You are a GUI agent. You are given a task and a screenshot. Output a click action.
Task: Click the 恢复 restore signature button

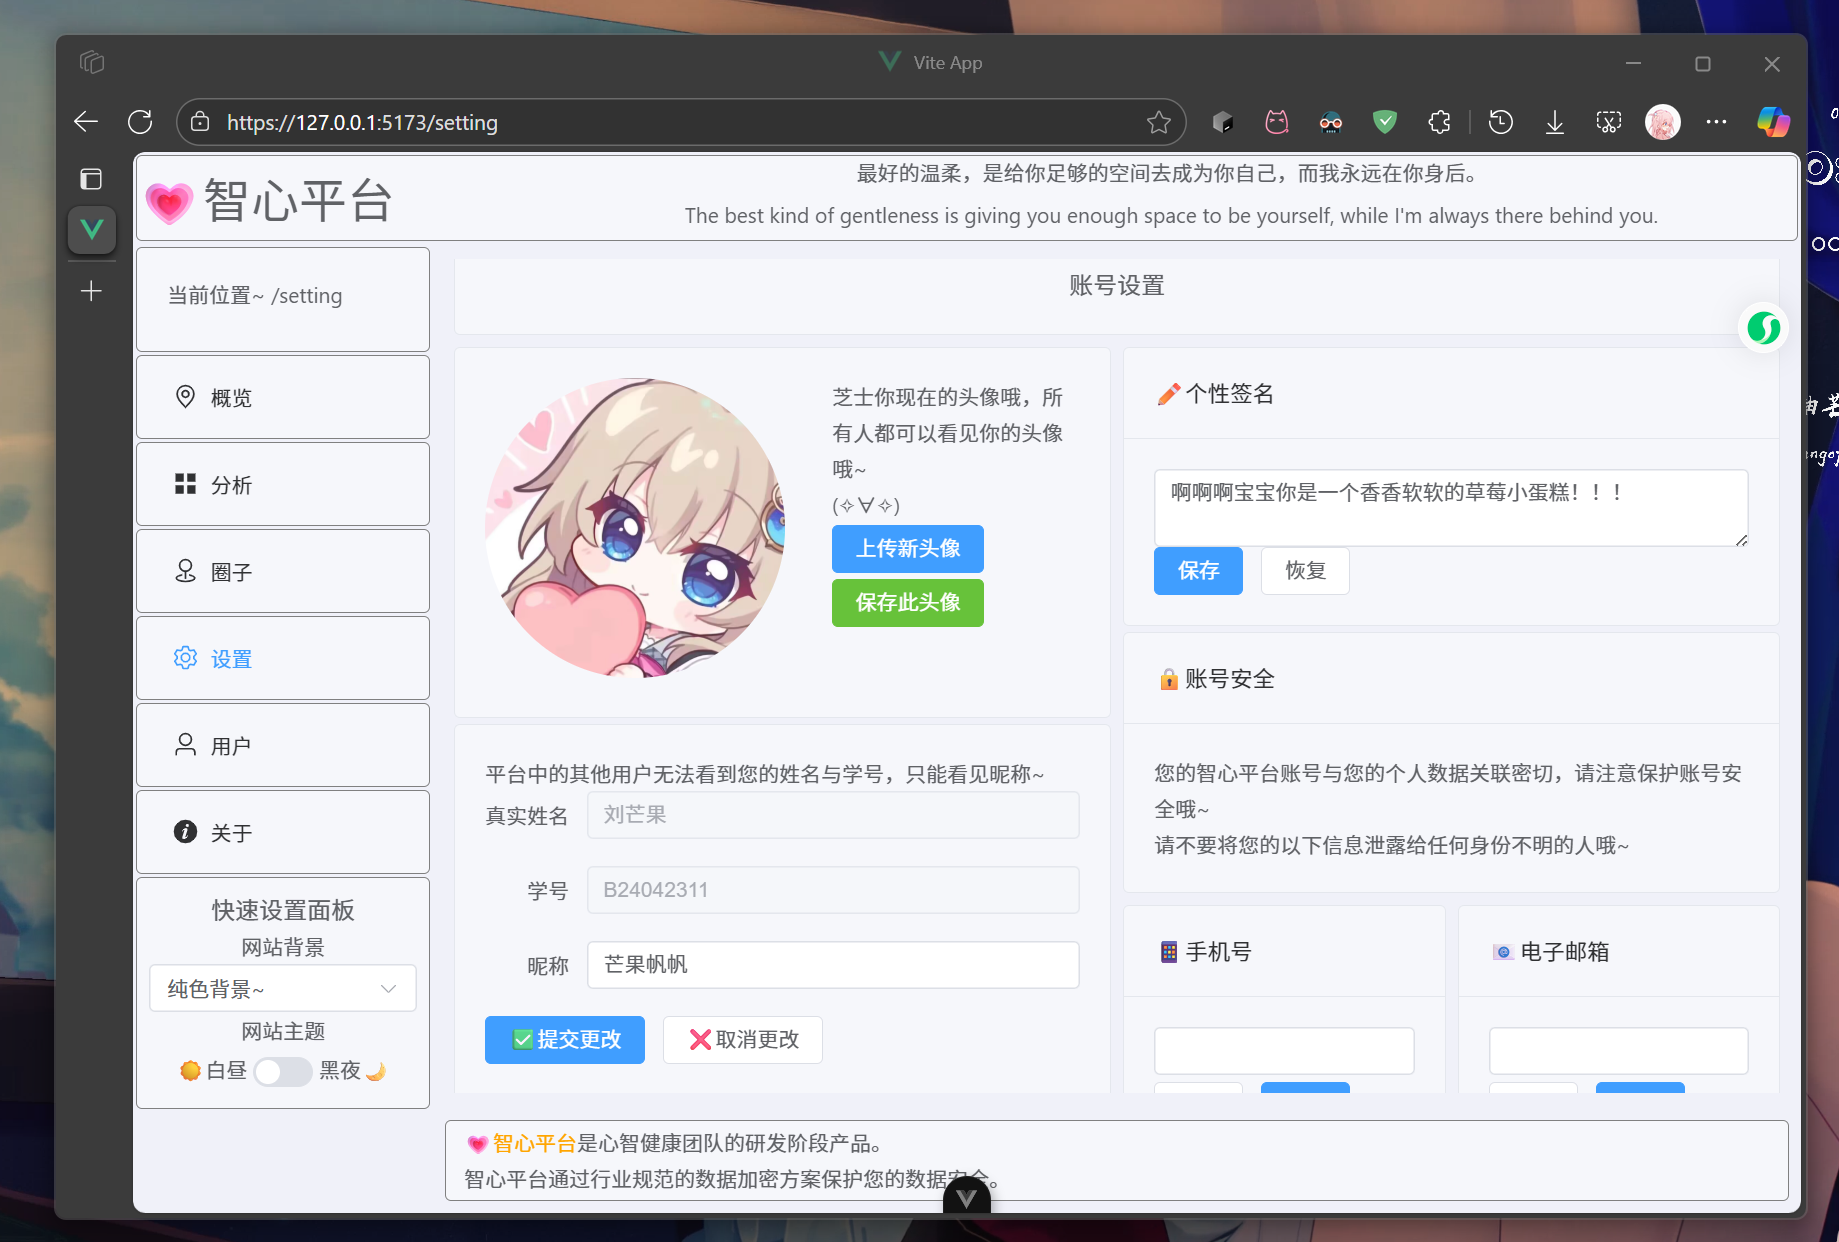pos(1304,571)
